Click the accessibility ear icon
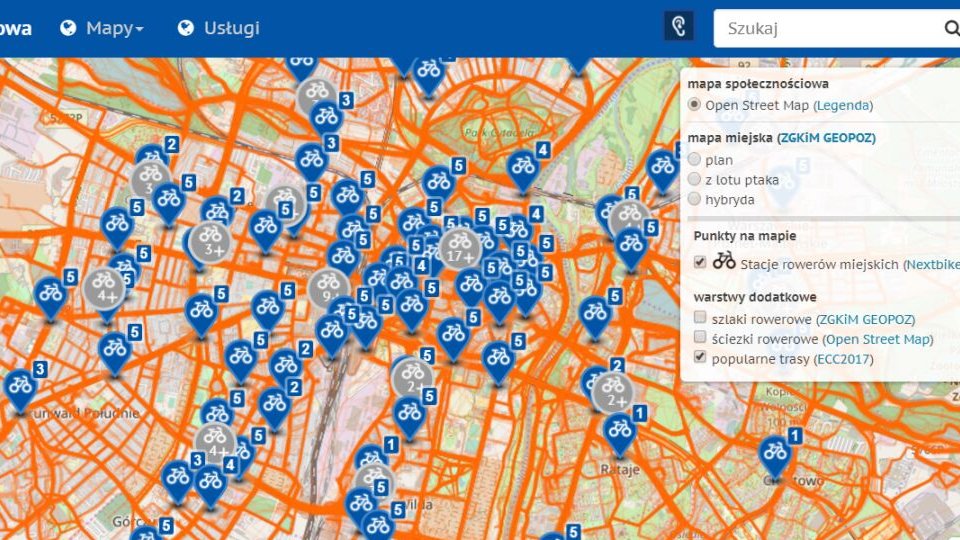This screenshot has width=960, height=540. coord(679,27)
